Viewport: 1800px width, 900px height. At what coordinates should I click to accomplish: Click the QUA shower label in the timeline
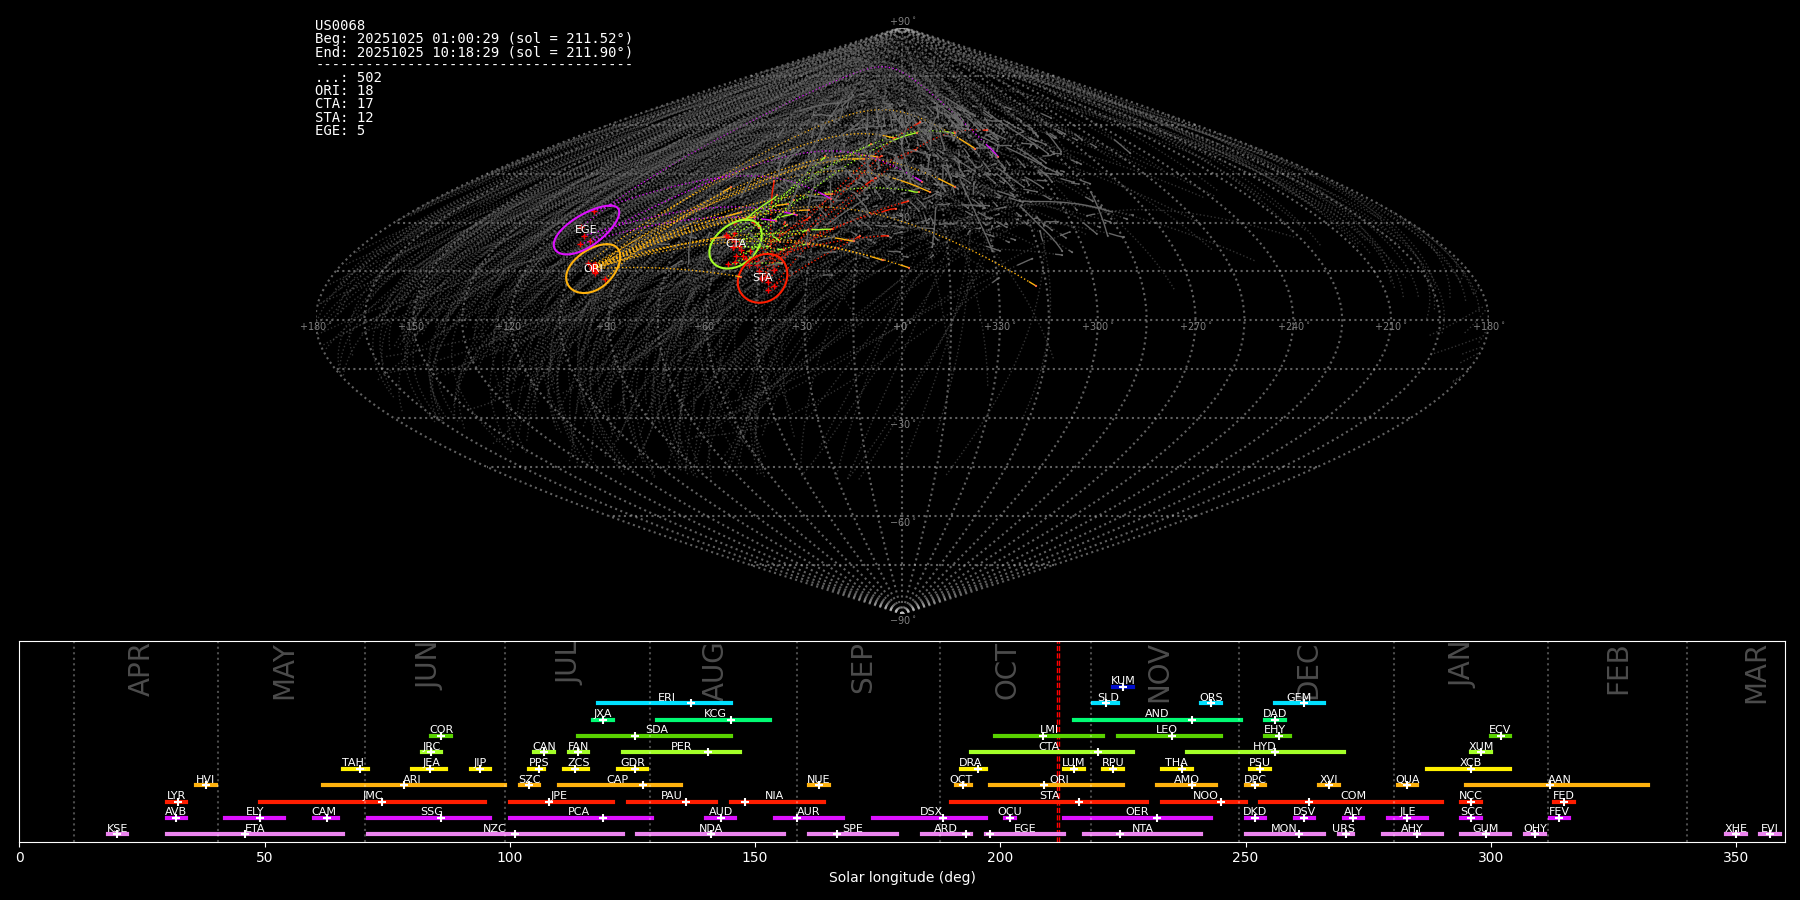pos(1408,780)
